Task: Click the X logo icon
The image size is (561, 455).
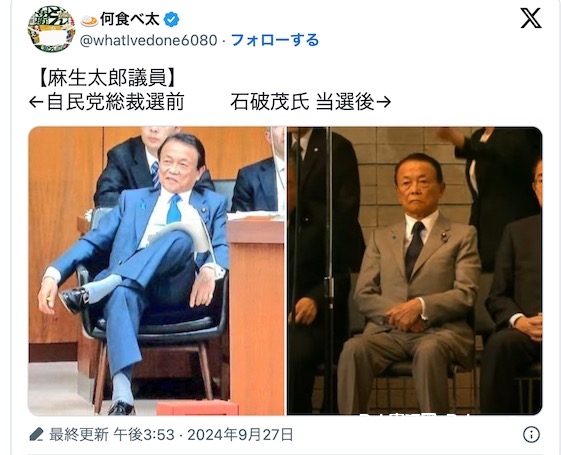Action: (x=531, y=18)
